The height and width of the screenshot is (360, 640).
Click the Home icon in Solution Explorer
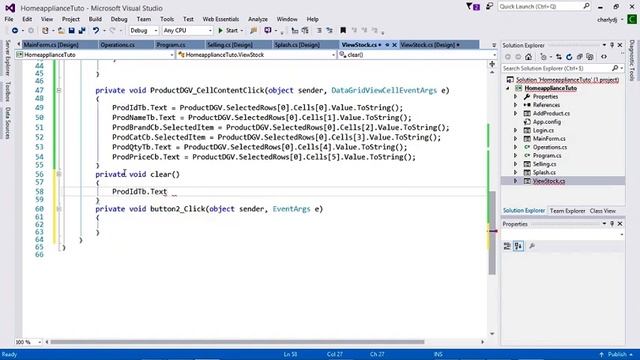pyautogui.click(x=529, y=57)
